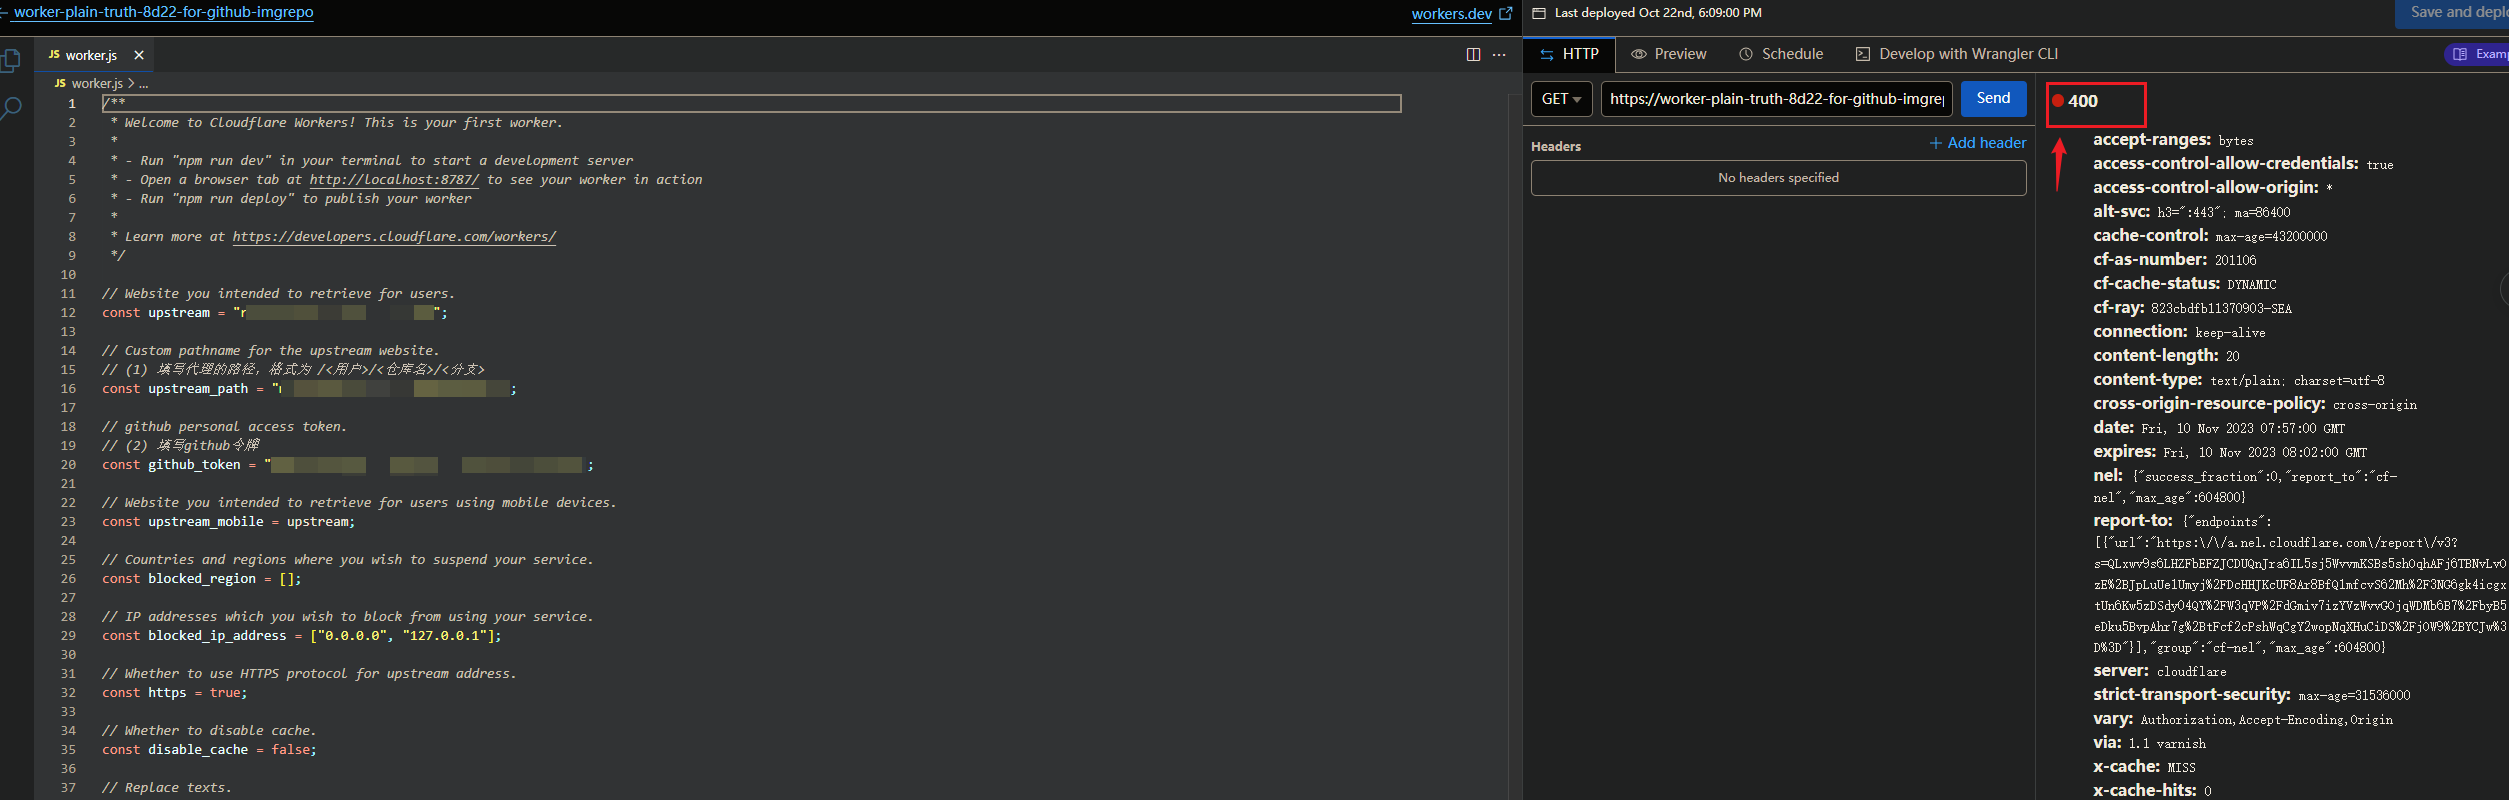Click the Headers section label
This screenshot has width=2509, height=800.
coord(1556,146)
